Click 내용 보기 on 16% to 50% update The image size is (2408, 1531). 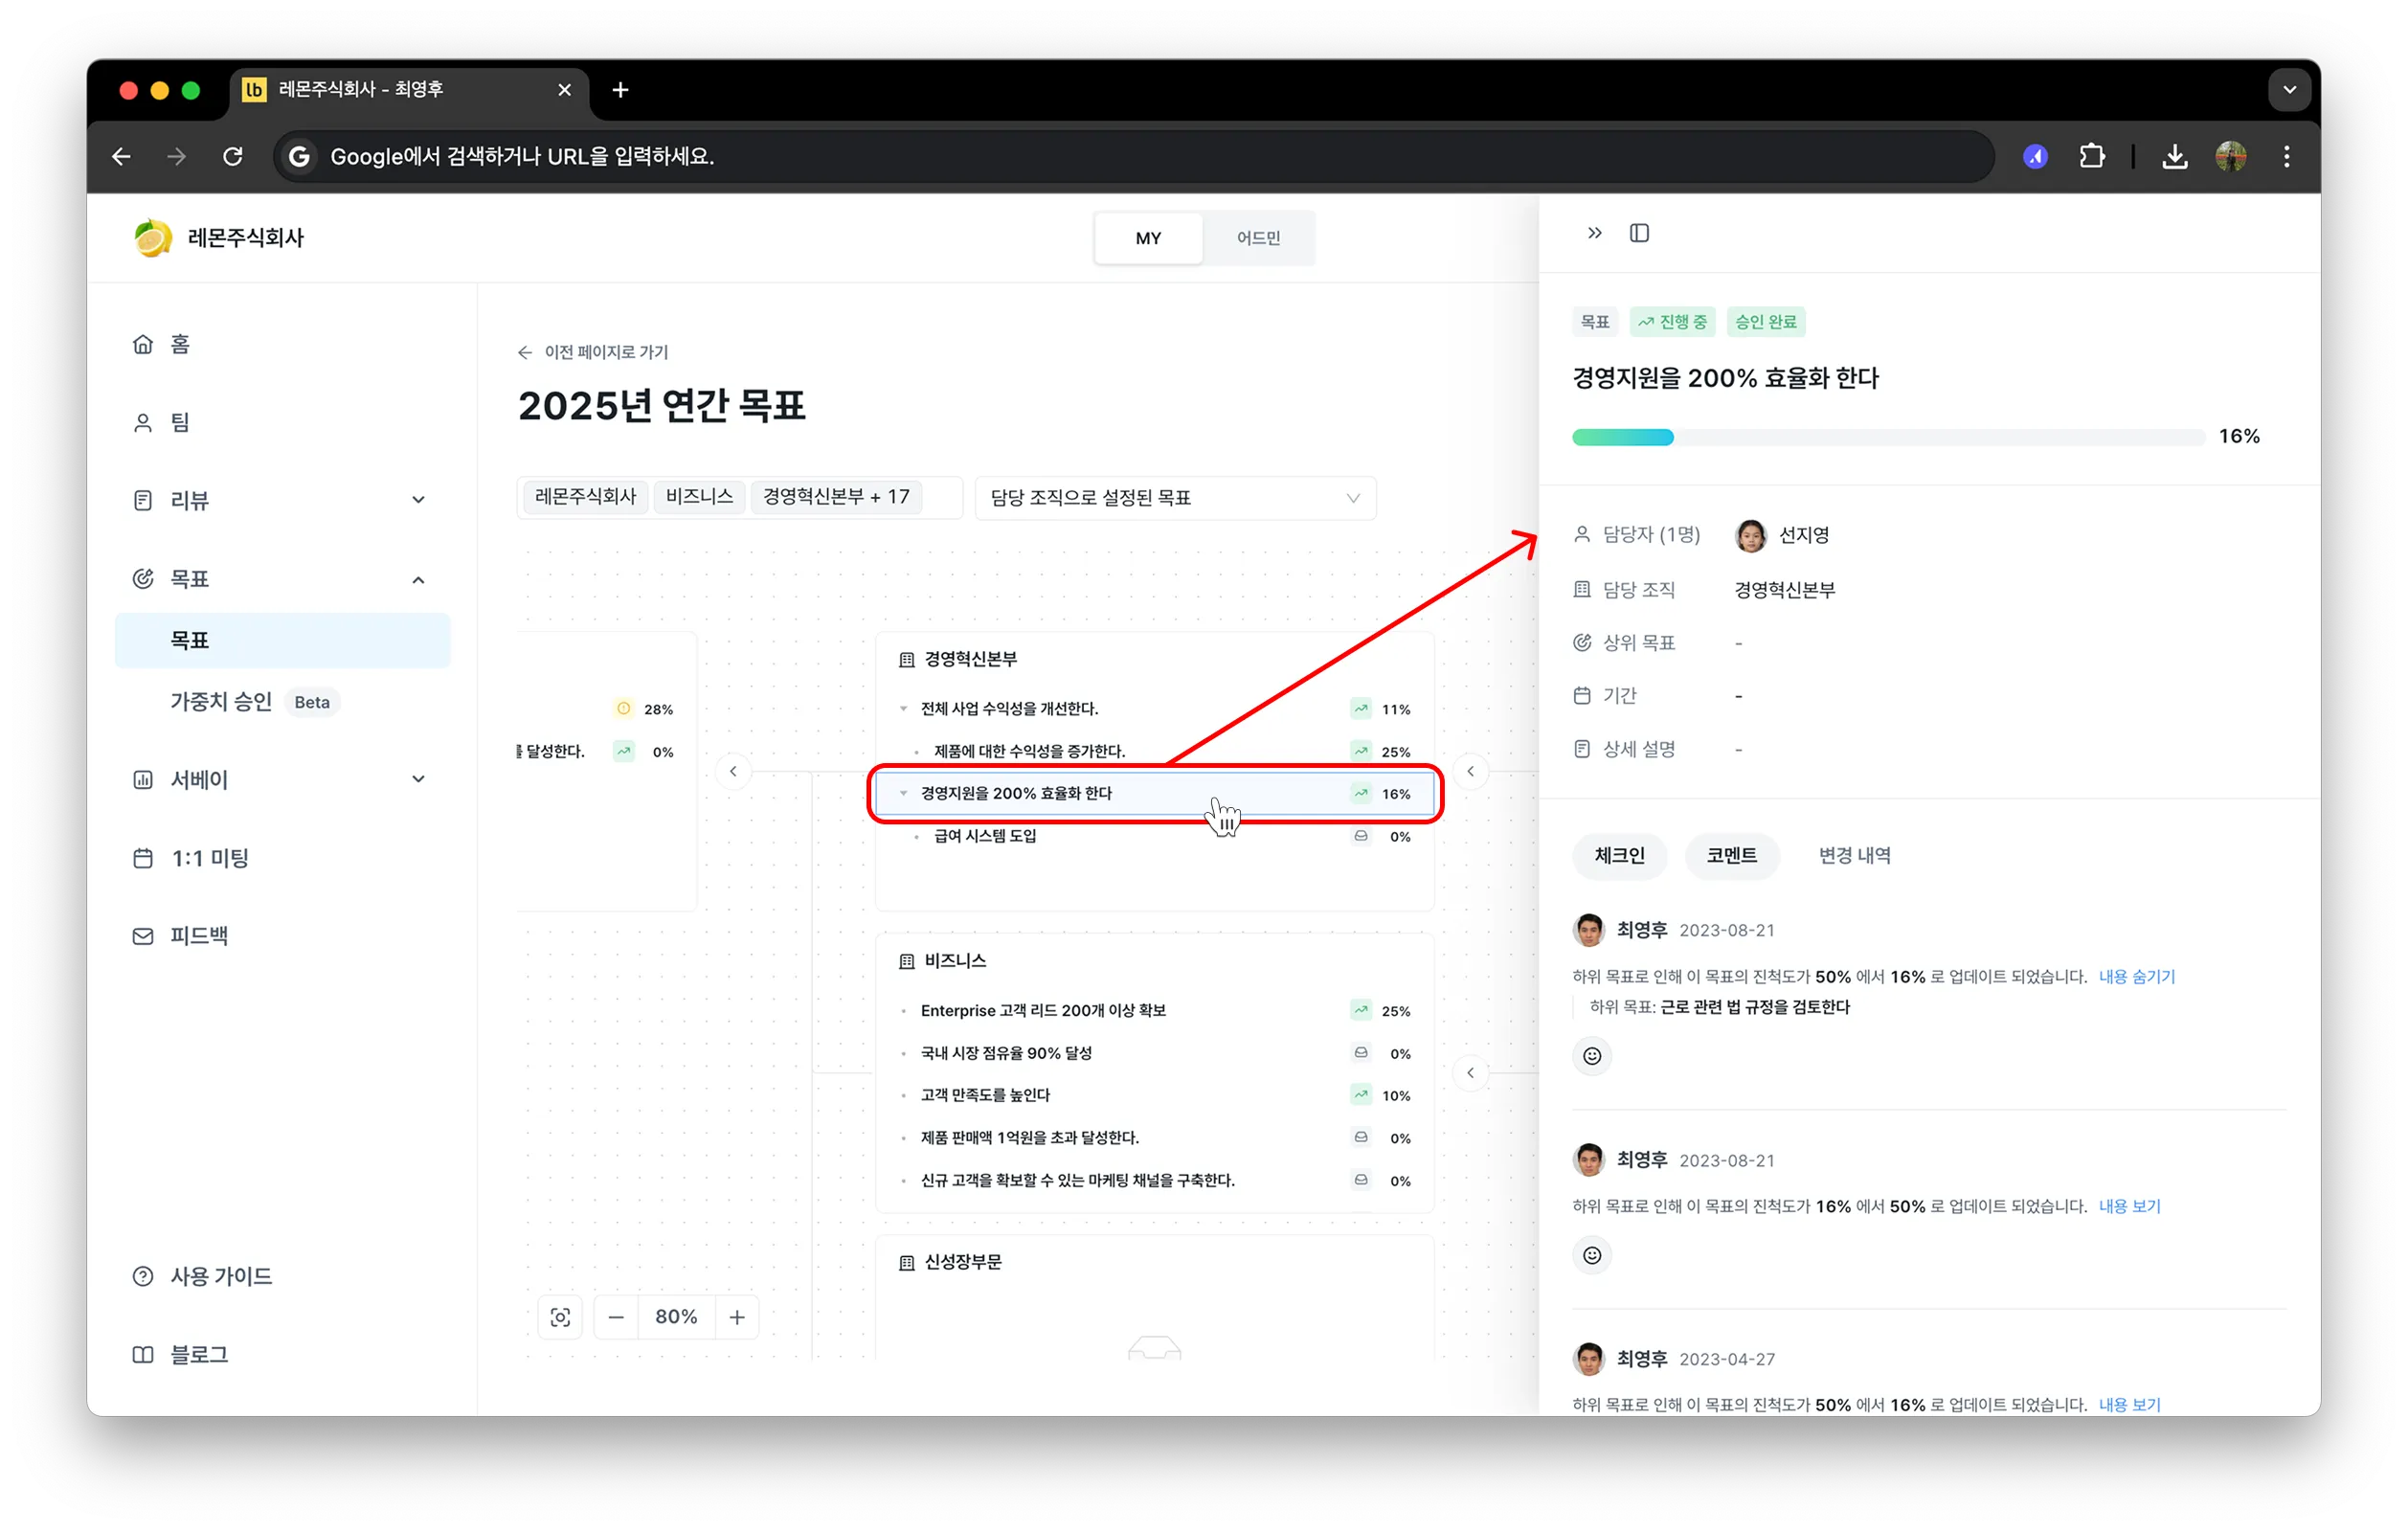click(2129, 1207)
